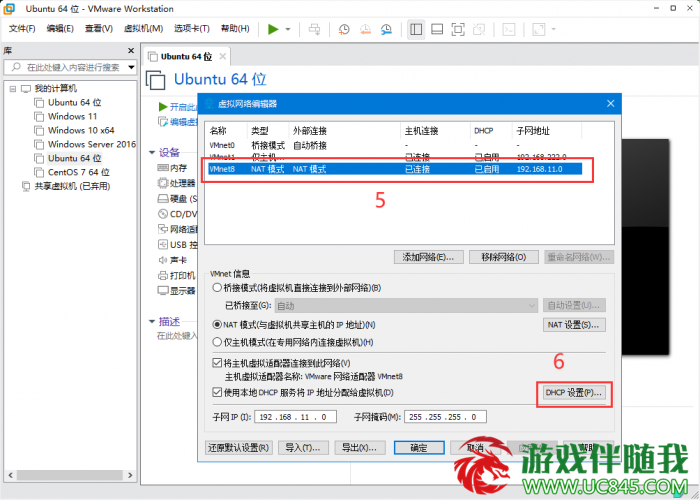700x500 pixels.
Task: Click the library horizontal scrollbar right arrow
Action: pos(130,475)
